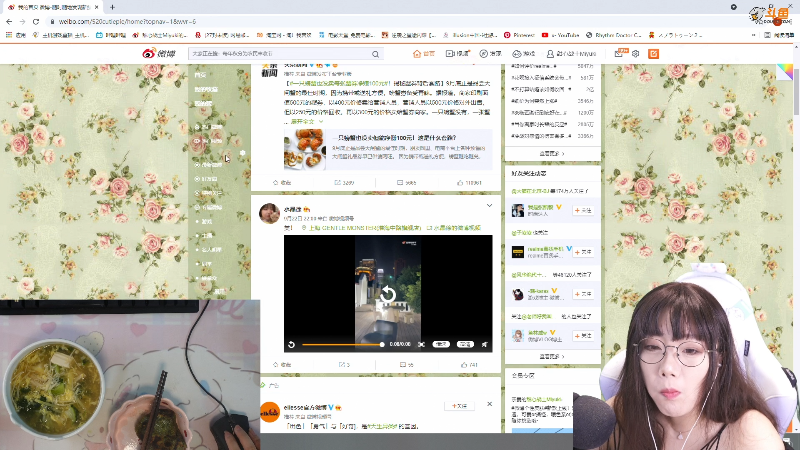Open comments on the crab news post
The height and width of the screenshot is (450, 800).
pyautogui.click(x=407, y=183)
